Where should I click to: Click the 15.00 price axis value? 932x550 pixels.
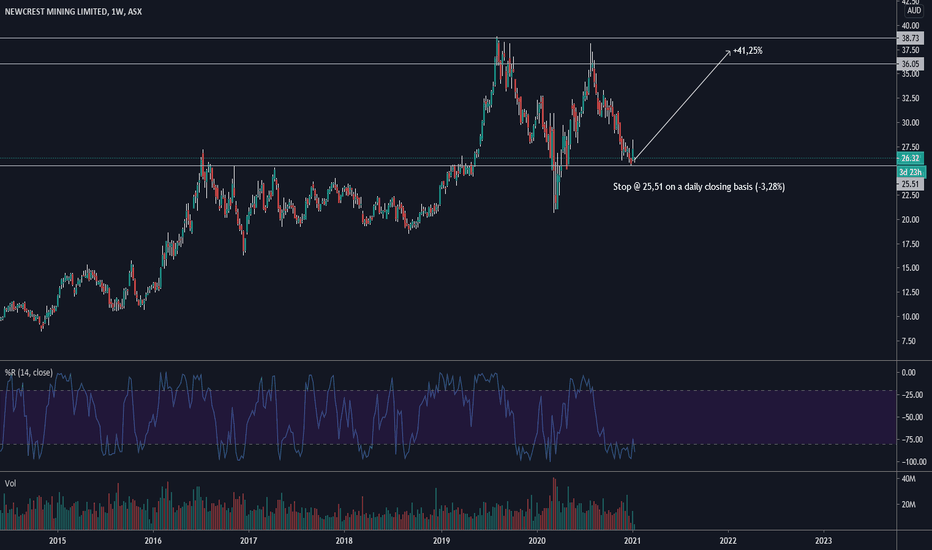(x=910, y=268)
